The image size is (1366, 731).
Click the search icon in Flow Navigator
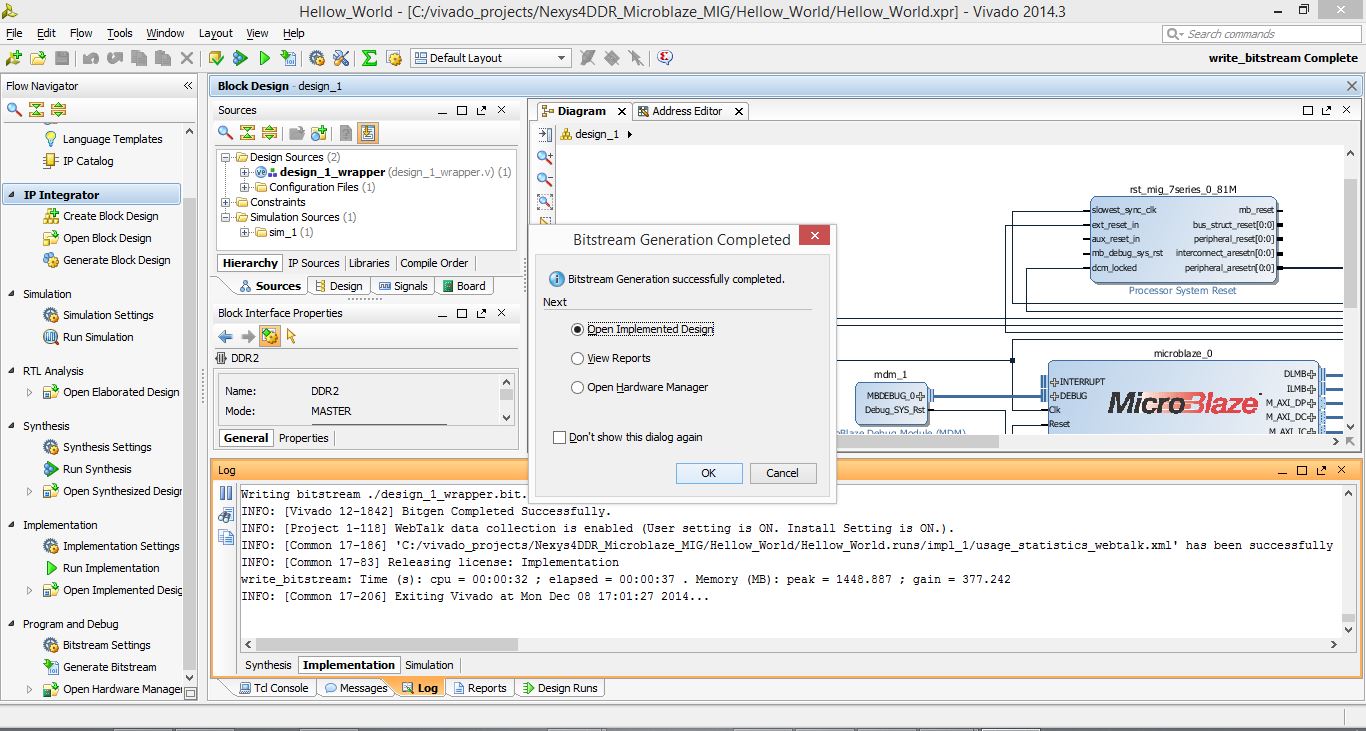(14, 109)
